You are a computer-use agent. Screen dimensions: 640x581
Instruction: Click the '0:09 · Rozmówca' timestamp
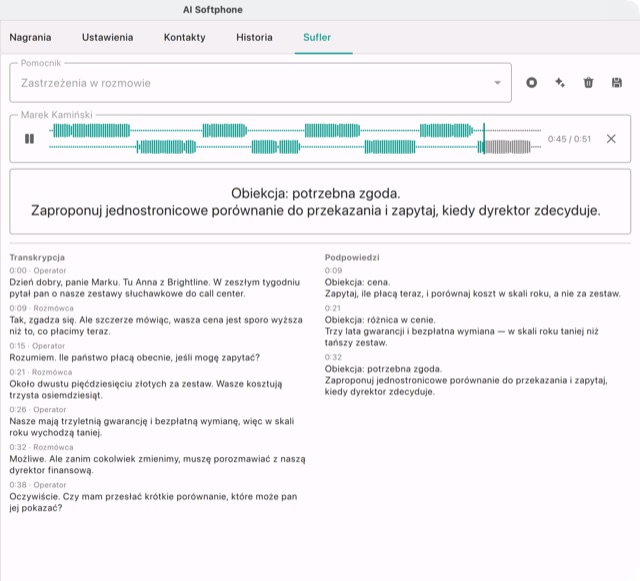(x=41, y=308)
